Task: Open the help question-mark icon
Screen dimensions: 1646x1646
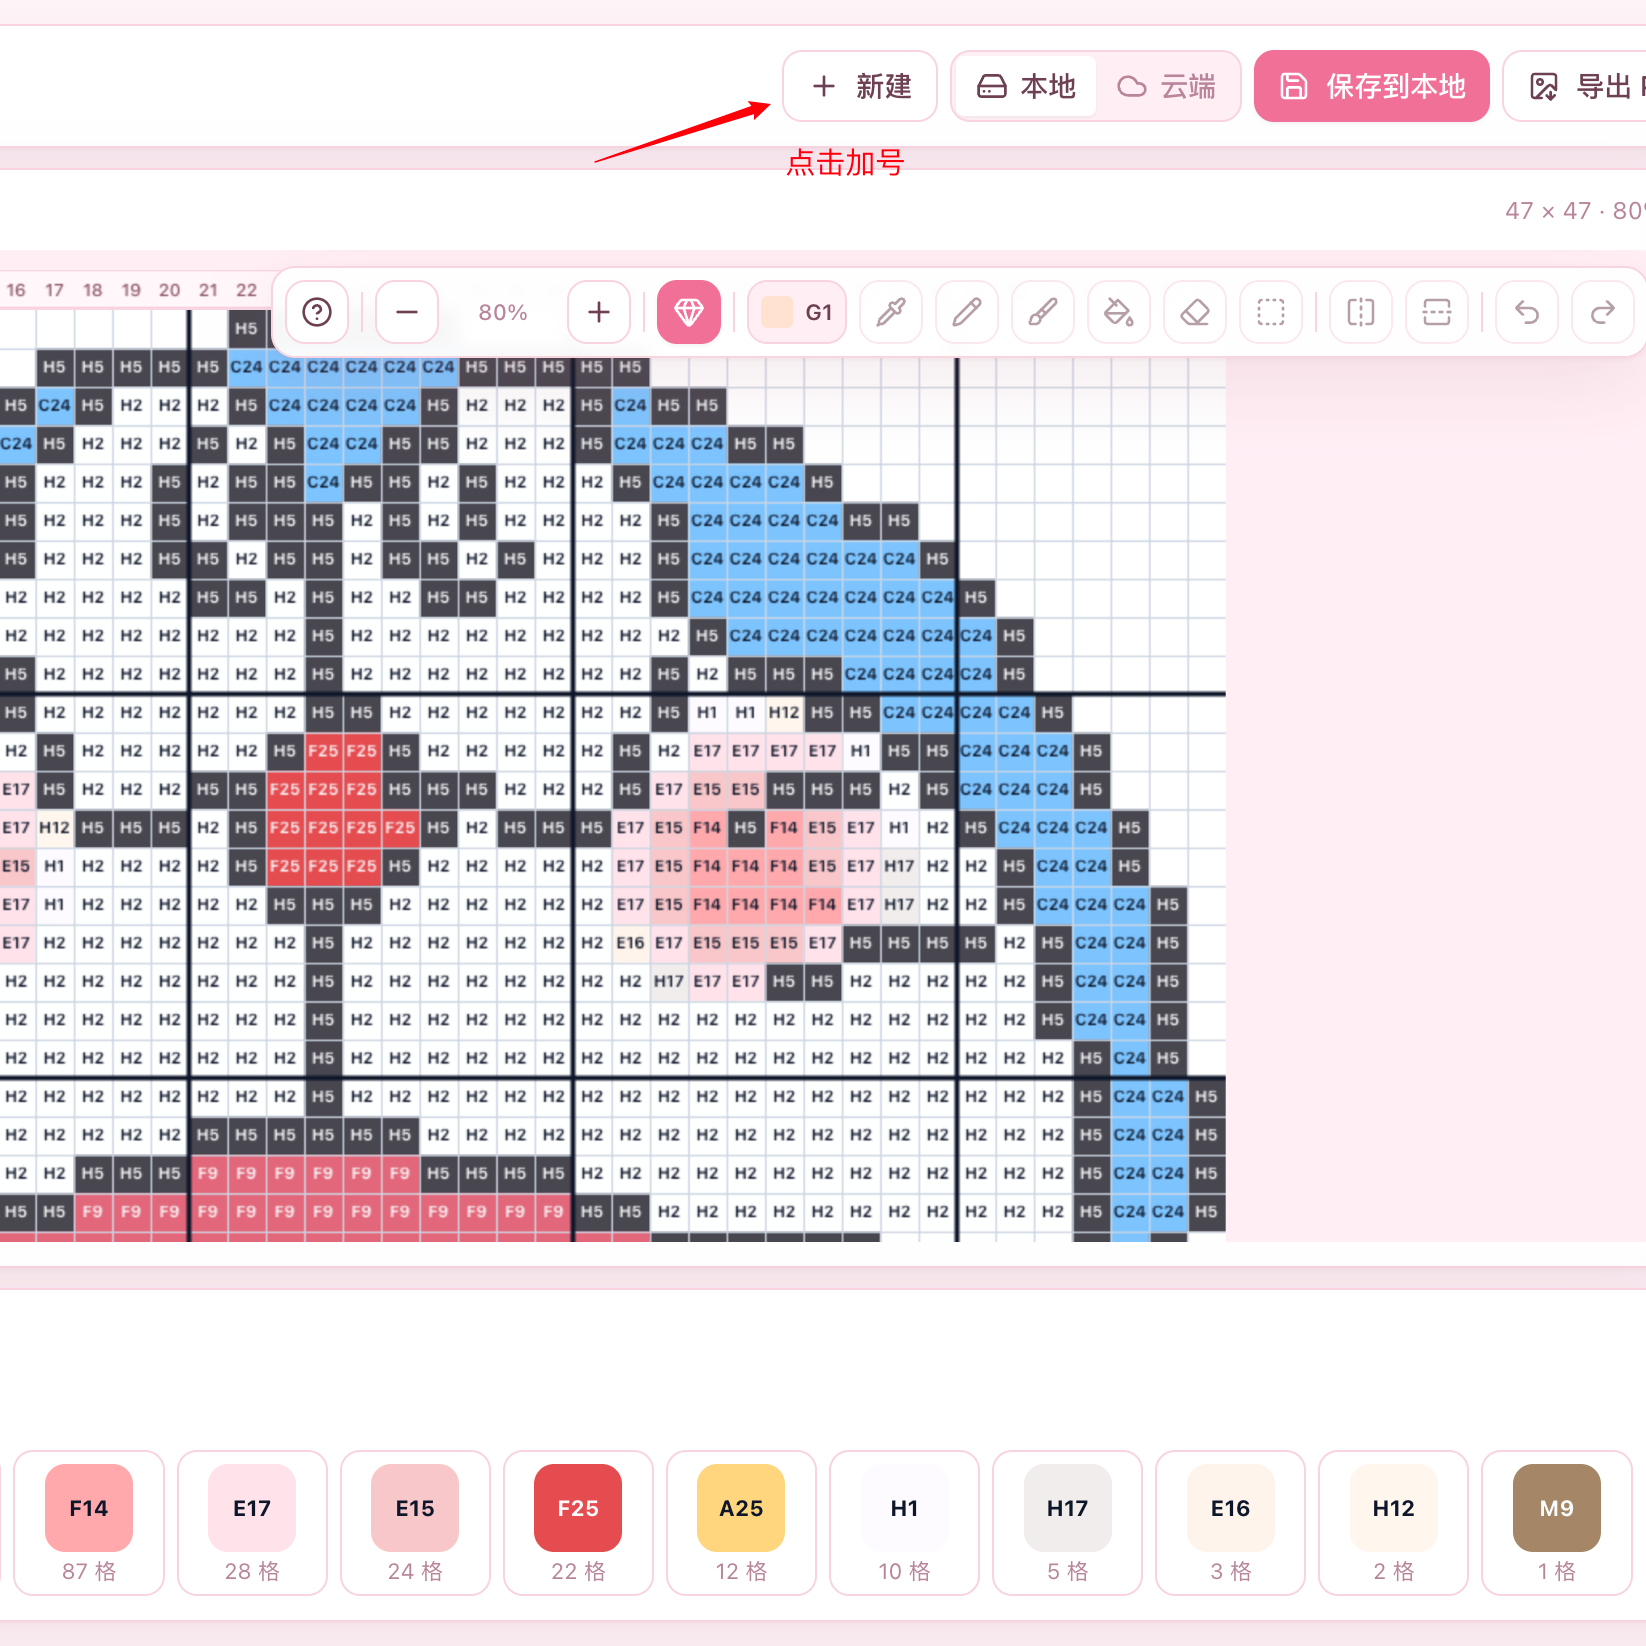Action: click(317, 312)
